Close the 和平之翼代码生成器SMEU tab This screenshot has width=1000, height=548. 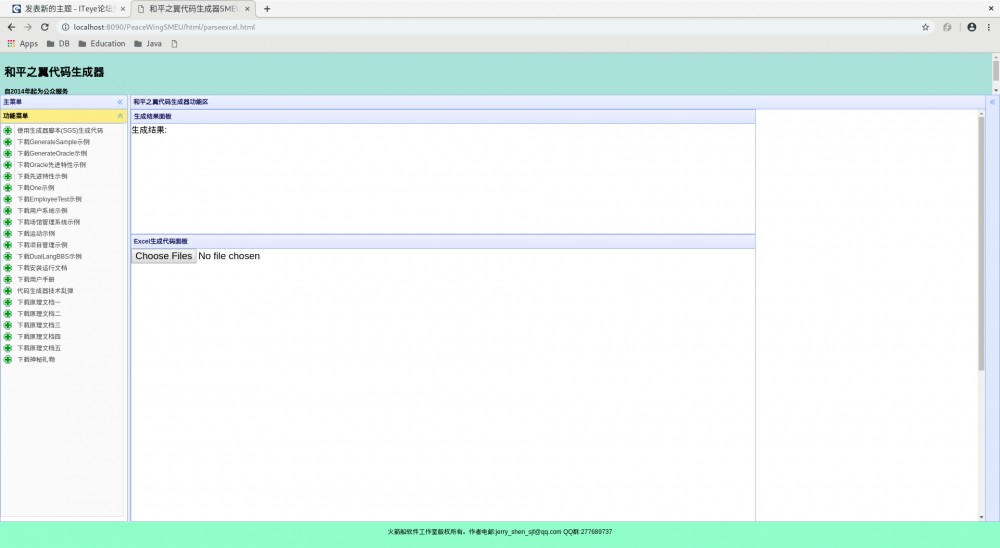pyautogui.click(x=247, y=9)
